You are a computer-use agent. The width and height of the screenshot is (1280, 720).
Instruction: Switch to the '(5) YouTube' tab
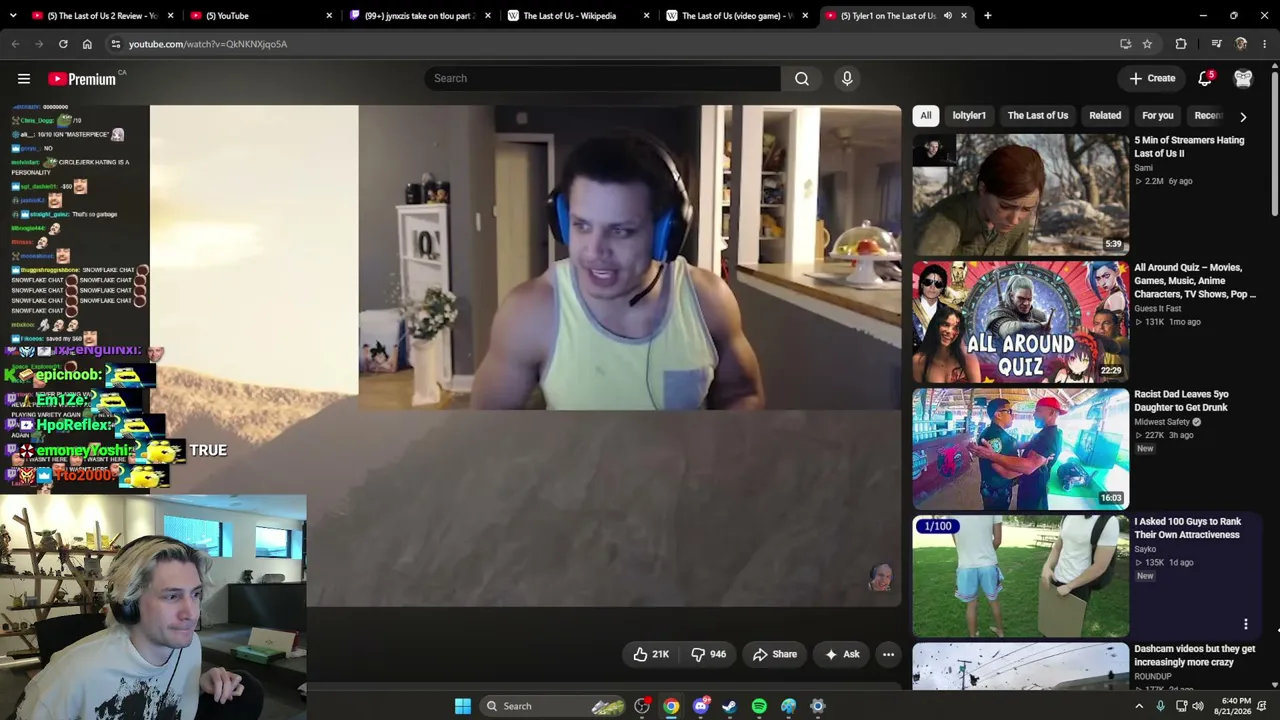click(260, 16)
